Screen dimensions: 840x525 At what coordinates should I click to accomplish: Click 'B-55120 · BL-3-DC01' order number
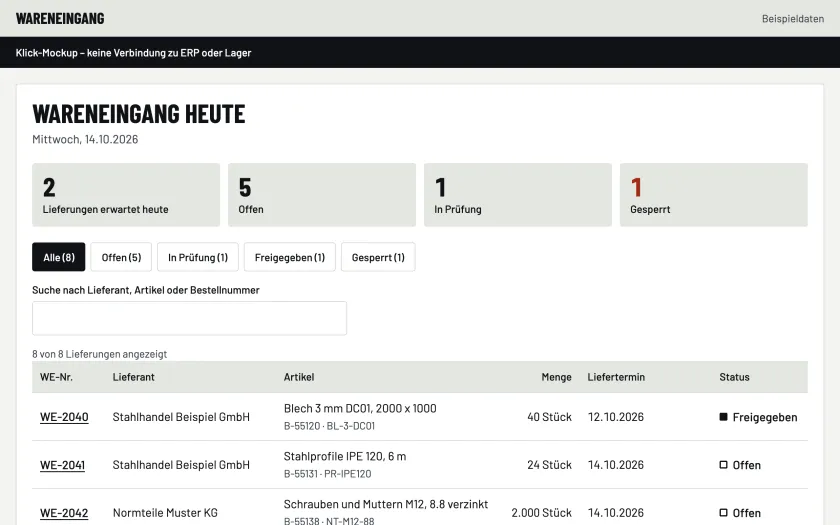[x=329, y=426]
